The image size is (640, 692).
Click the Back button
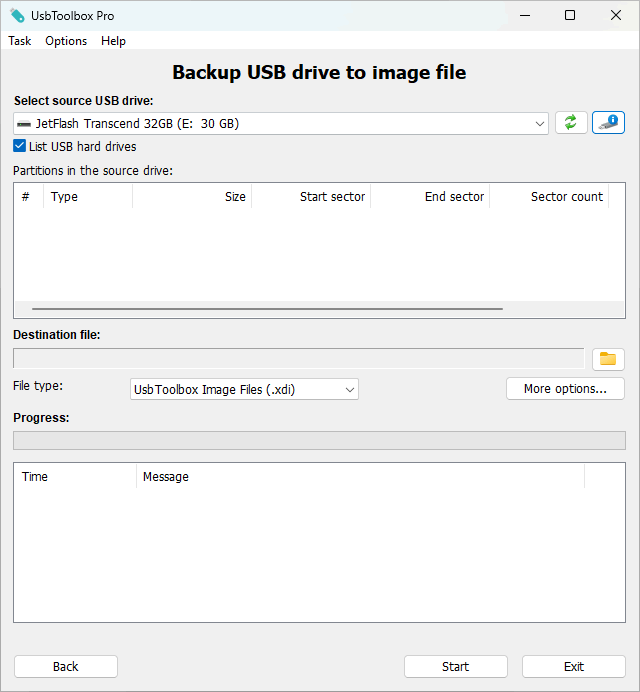66,666
